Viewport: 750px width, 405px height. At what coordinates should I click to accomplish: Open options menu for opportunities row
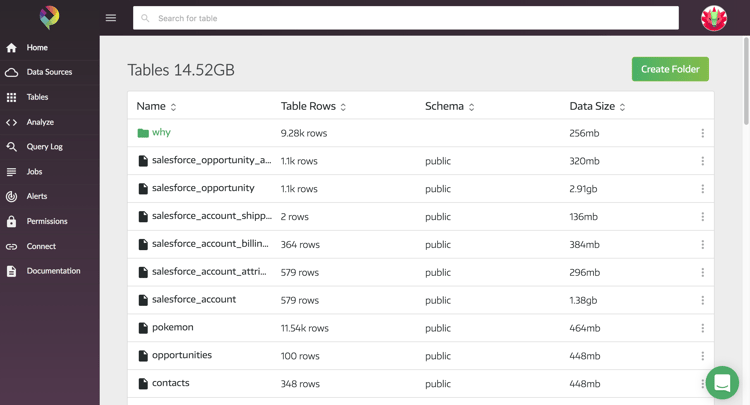click(702, 356)
